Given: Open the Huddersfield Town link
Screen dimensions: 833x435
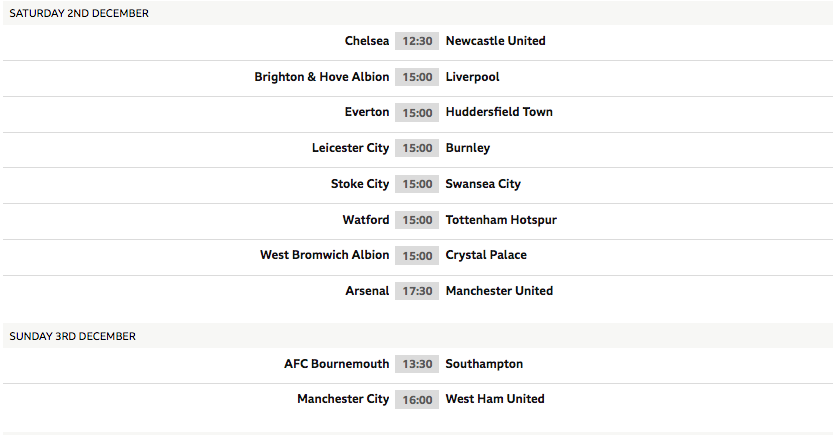Looking at the screenshot, I should [x=499, y=112].
